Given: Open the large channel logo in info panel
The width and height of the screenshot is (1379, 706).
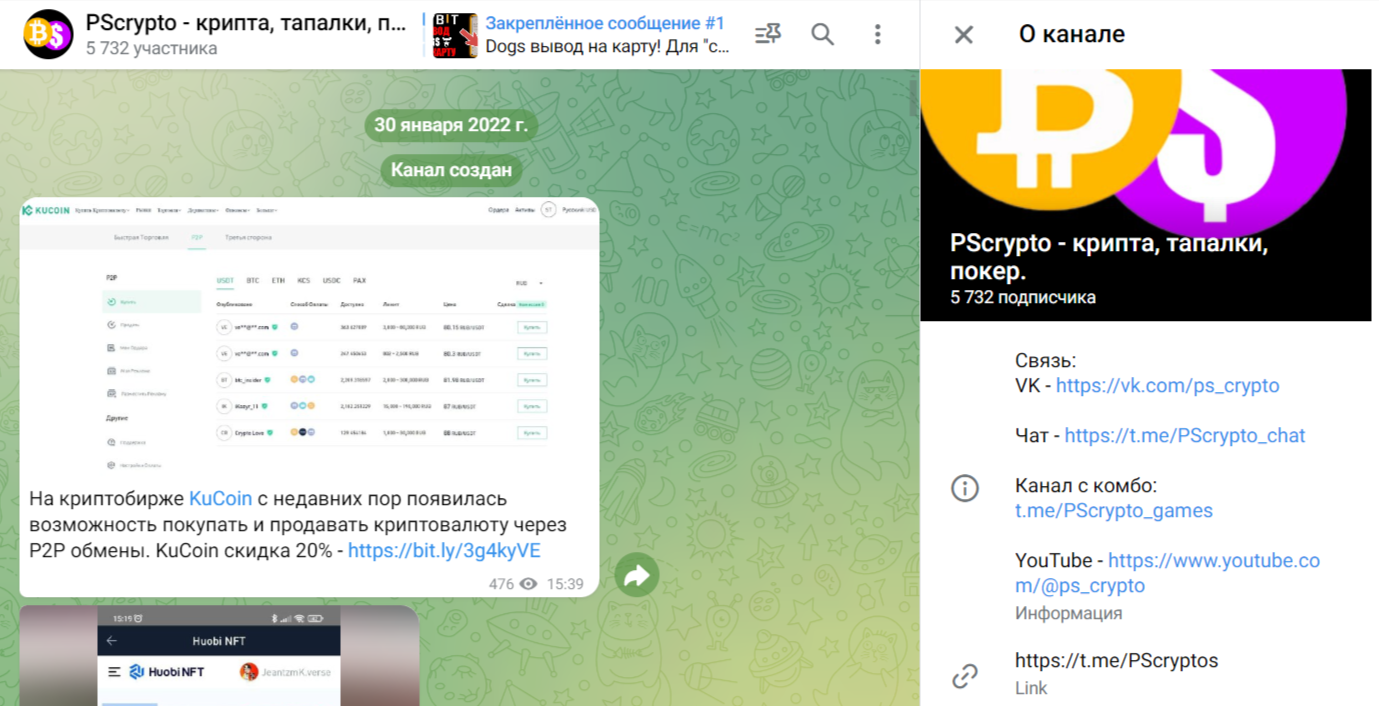Looking at the screenshot, I should (x=1146, y=195).
